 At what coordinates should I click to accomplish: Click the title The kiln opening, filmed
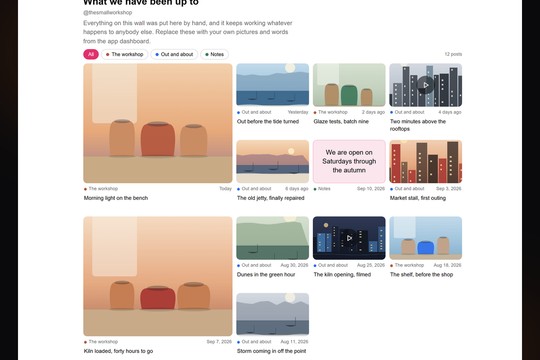coord(342,275)
